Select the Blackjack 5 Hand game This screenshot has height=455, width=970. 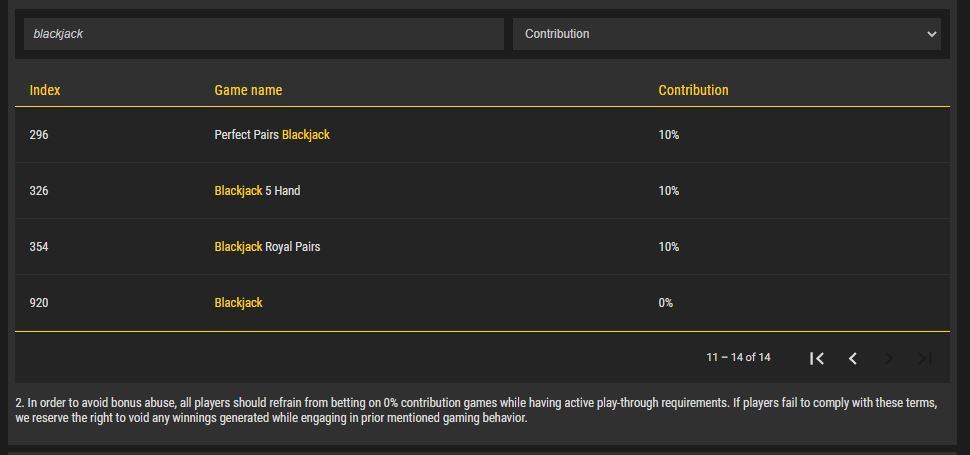257,191
